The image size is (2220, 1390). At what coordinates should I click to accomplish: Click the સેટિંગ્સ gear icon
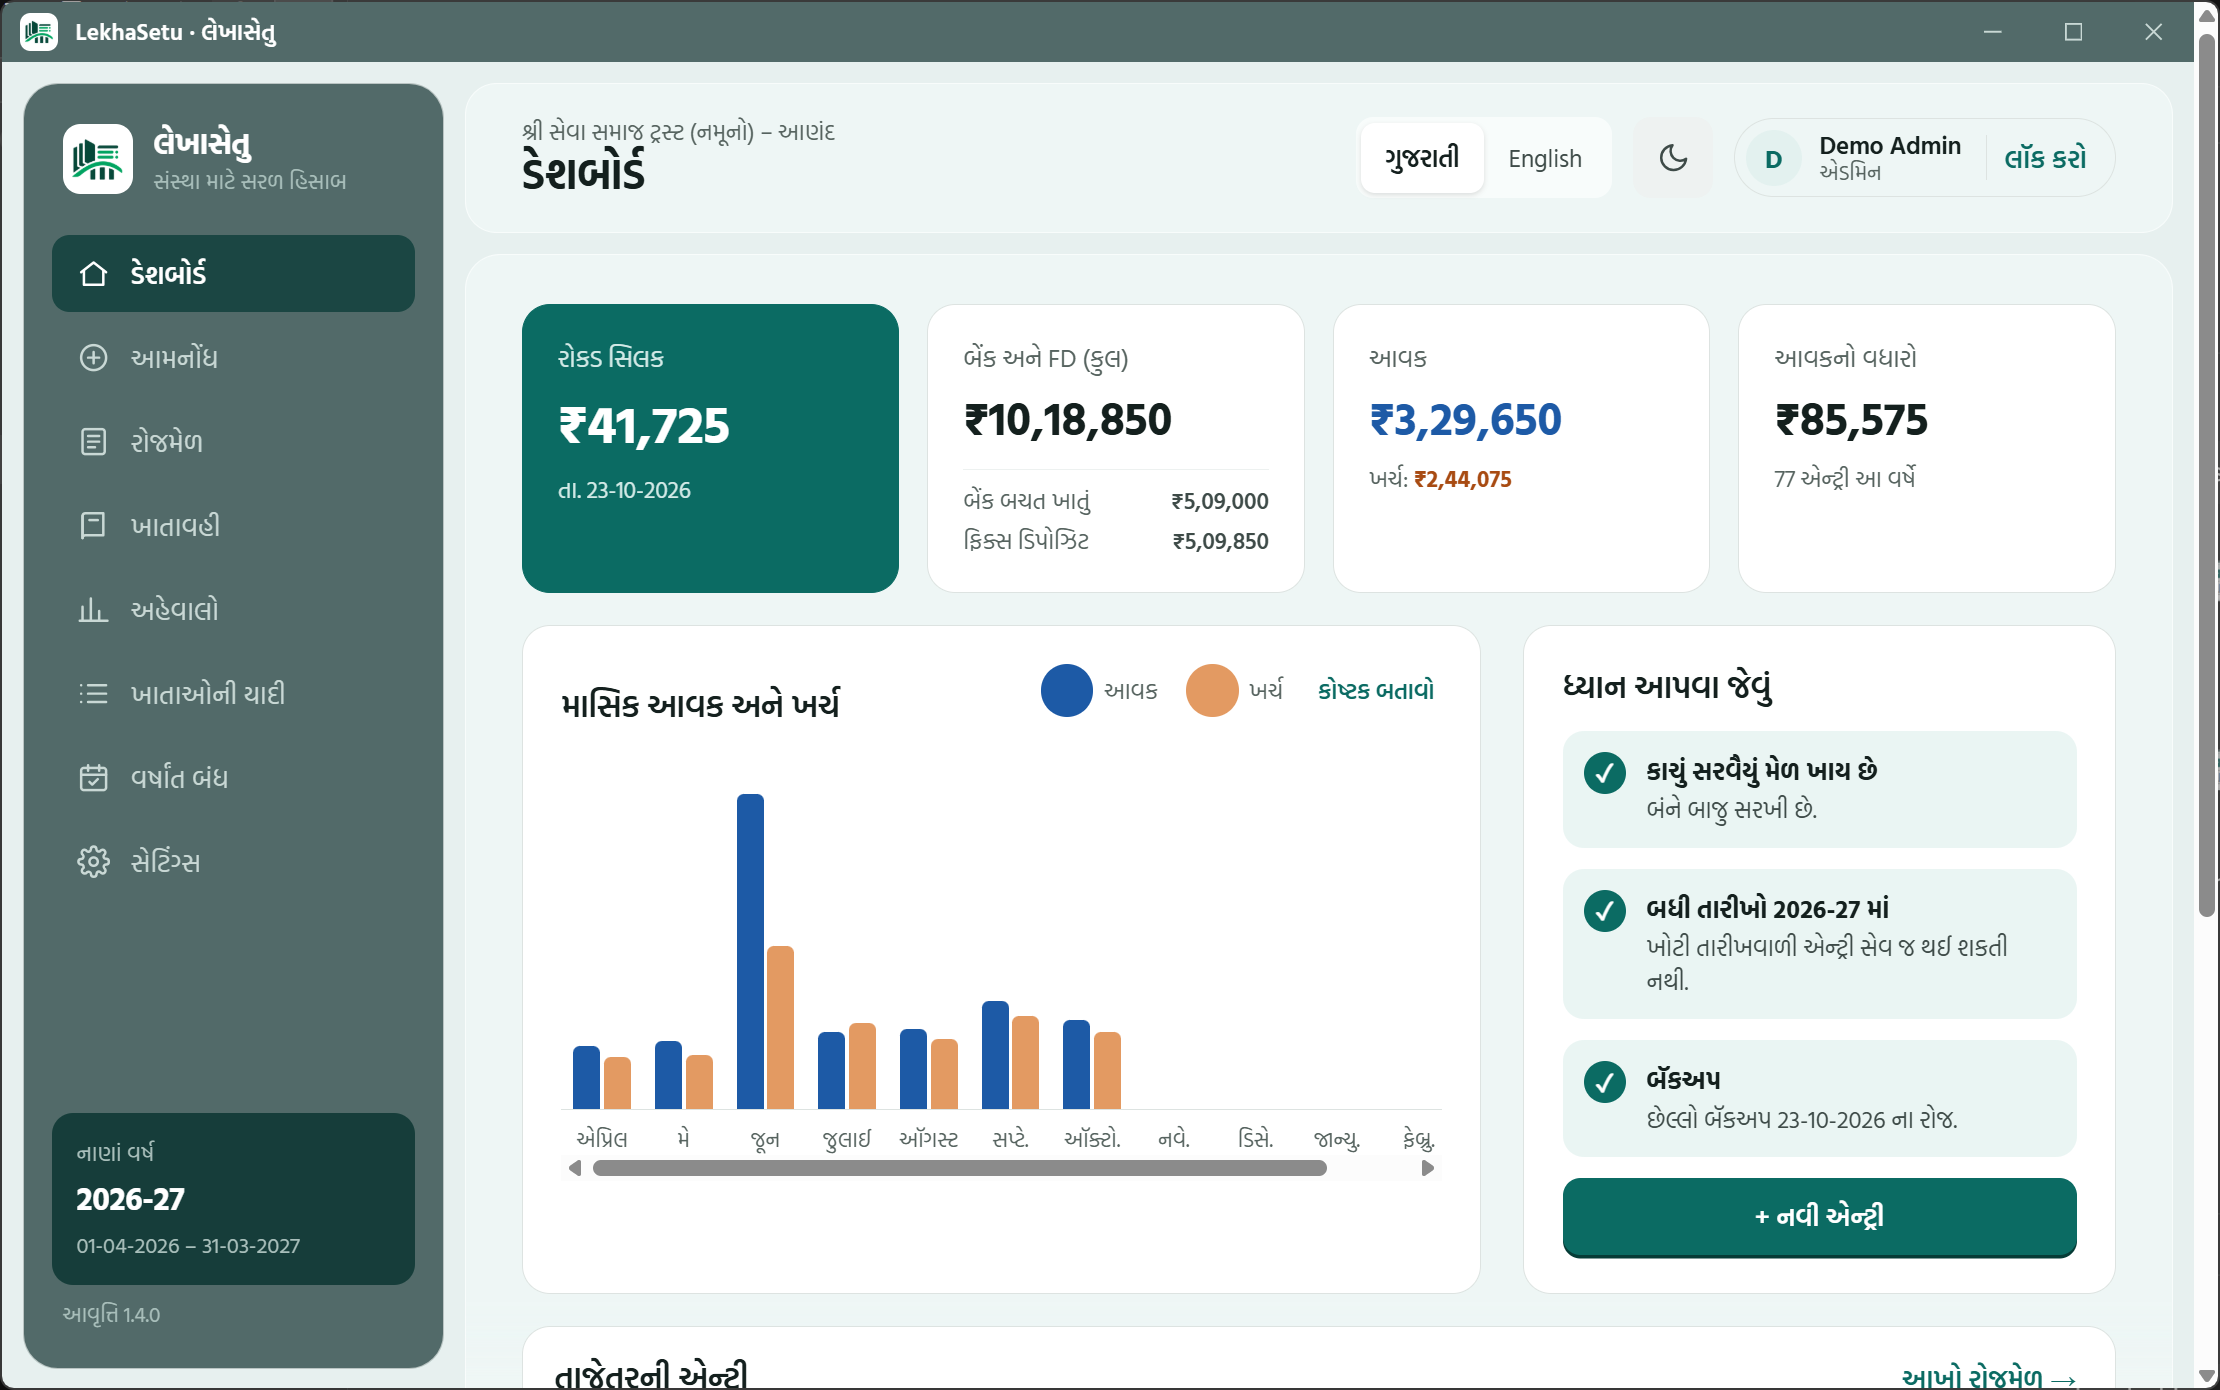tap(93, 862)
